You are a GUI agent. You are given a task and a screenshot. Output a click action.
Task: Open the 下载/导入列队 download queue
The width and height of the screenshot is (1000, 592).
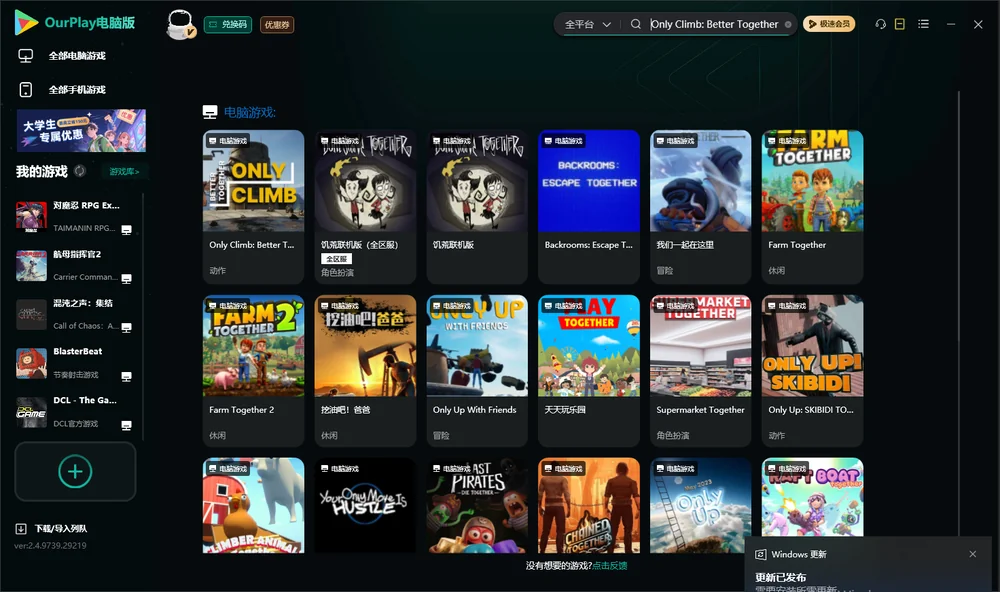[x=61, y=529]
